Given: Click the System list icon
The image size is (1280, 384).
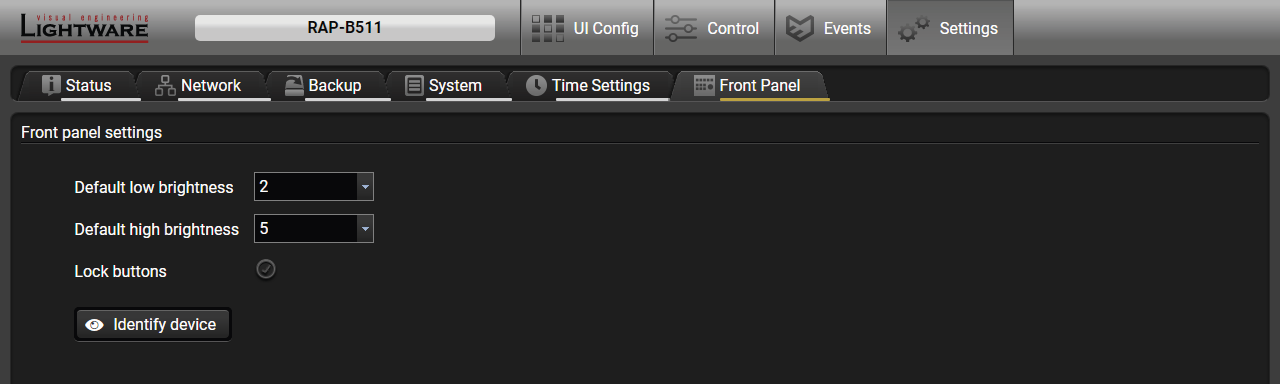Looking at the screenshot, I should pyautogui.click(x=414, y=86).
